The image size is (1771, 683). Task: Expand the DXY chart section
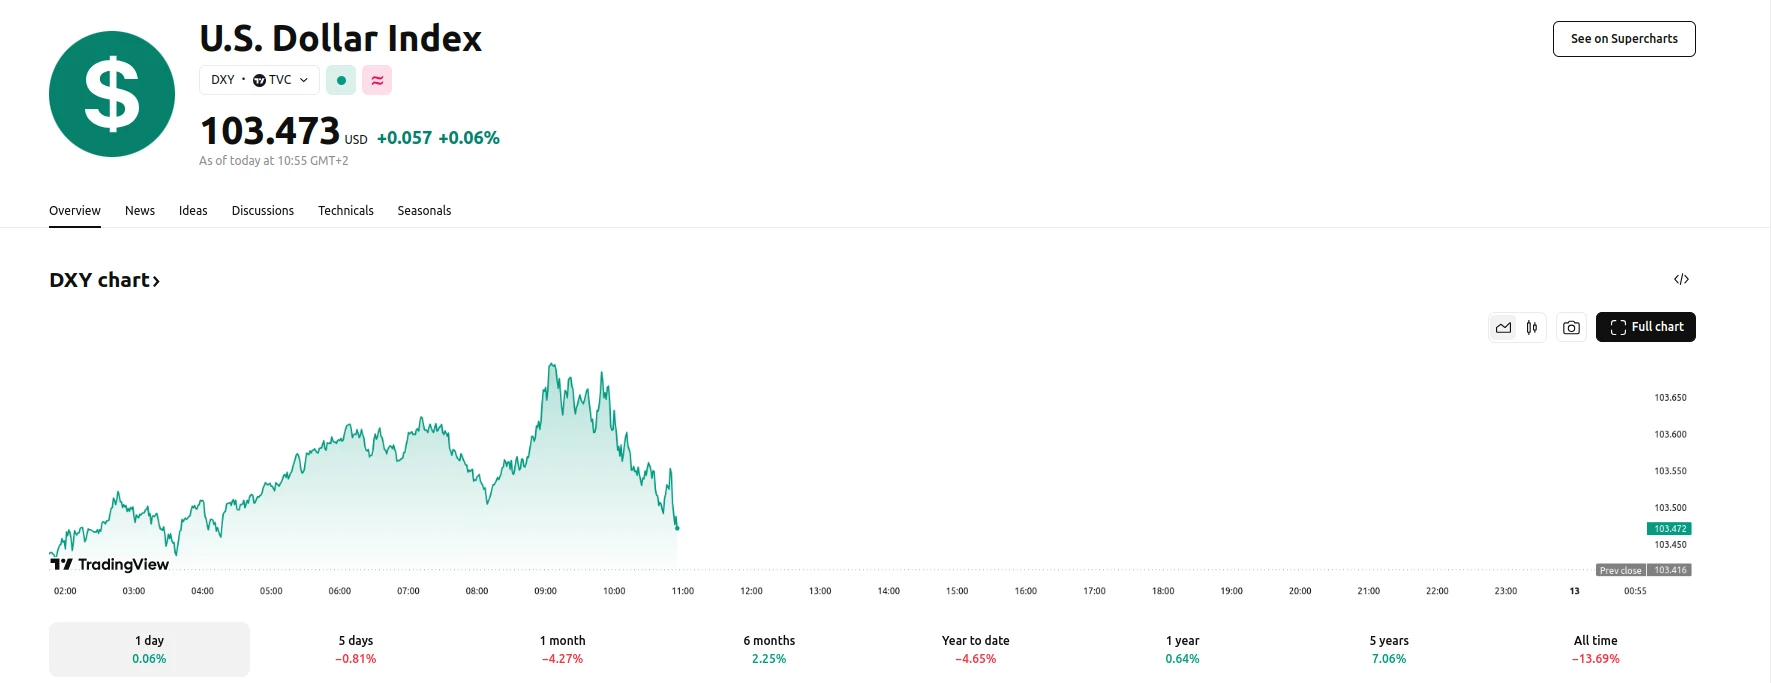(x=104, y=280)
